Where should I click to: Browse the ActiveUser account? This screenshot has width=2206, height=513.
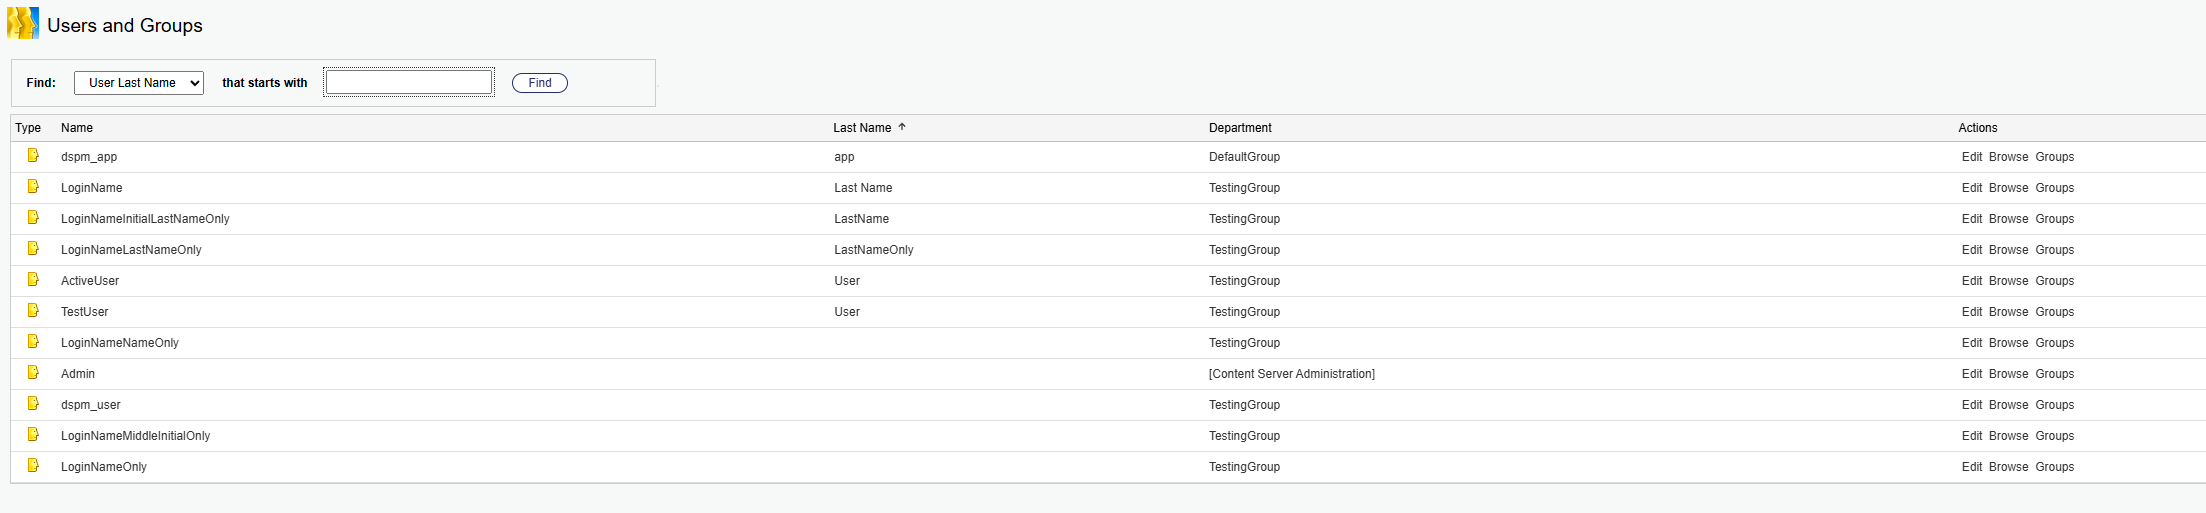pos(2008,281)
